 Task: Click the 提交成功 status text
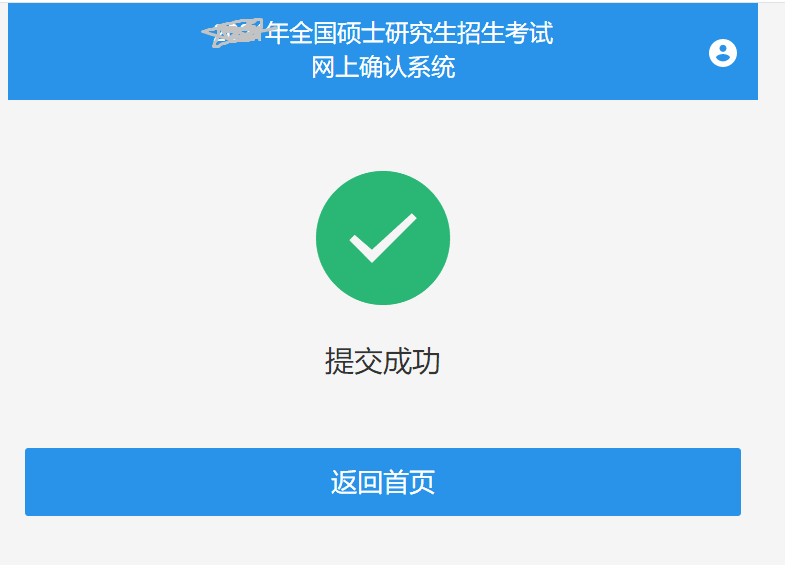383,361
